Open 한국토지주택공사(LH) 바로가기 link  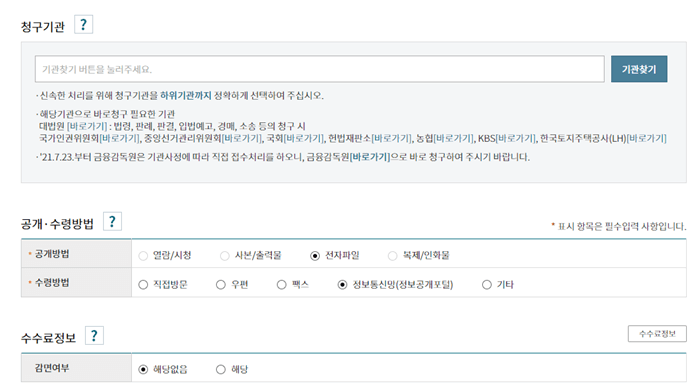[x=646, y=138]
